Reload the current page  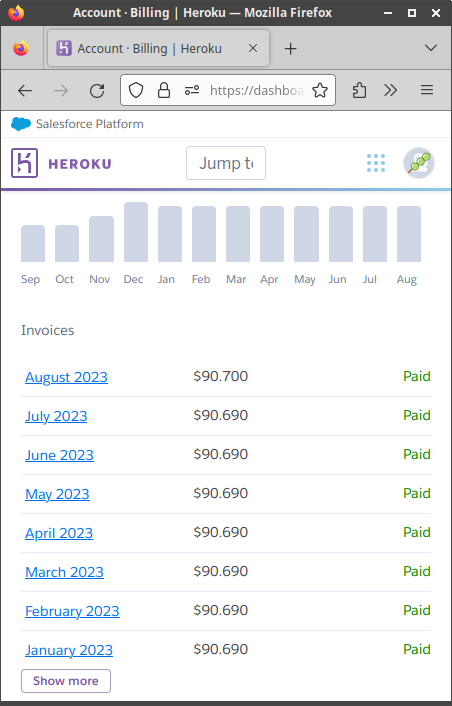click(97, 91)
